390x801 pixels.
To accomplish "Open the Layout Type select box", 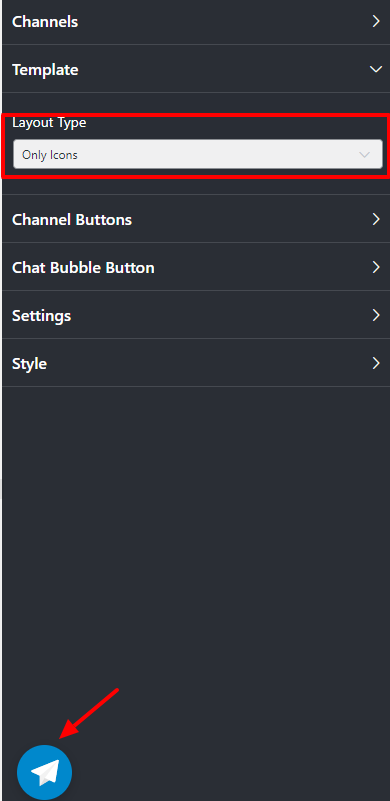I will [198, 154].
